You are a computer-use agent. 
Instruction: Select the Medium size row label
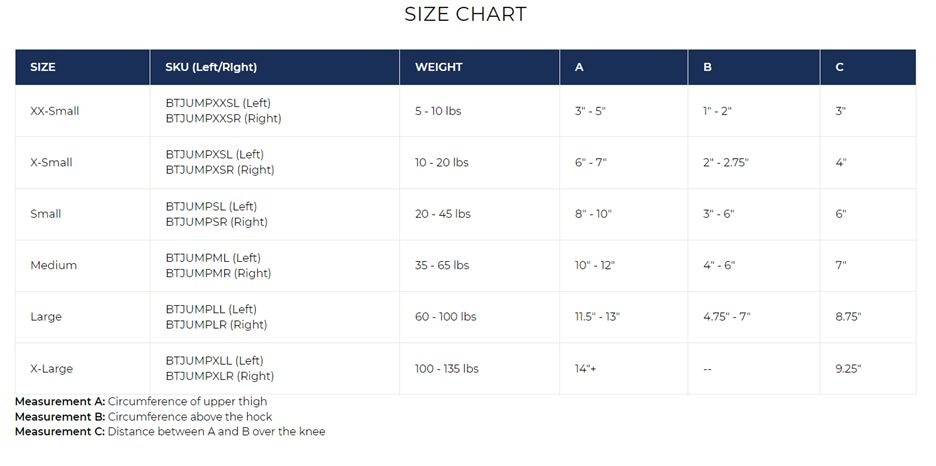pos(54,265)
